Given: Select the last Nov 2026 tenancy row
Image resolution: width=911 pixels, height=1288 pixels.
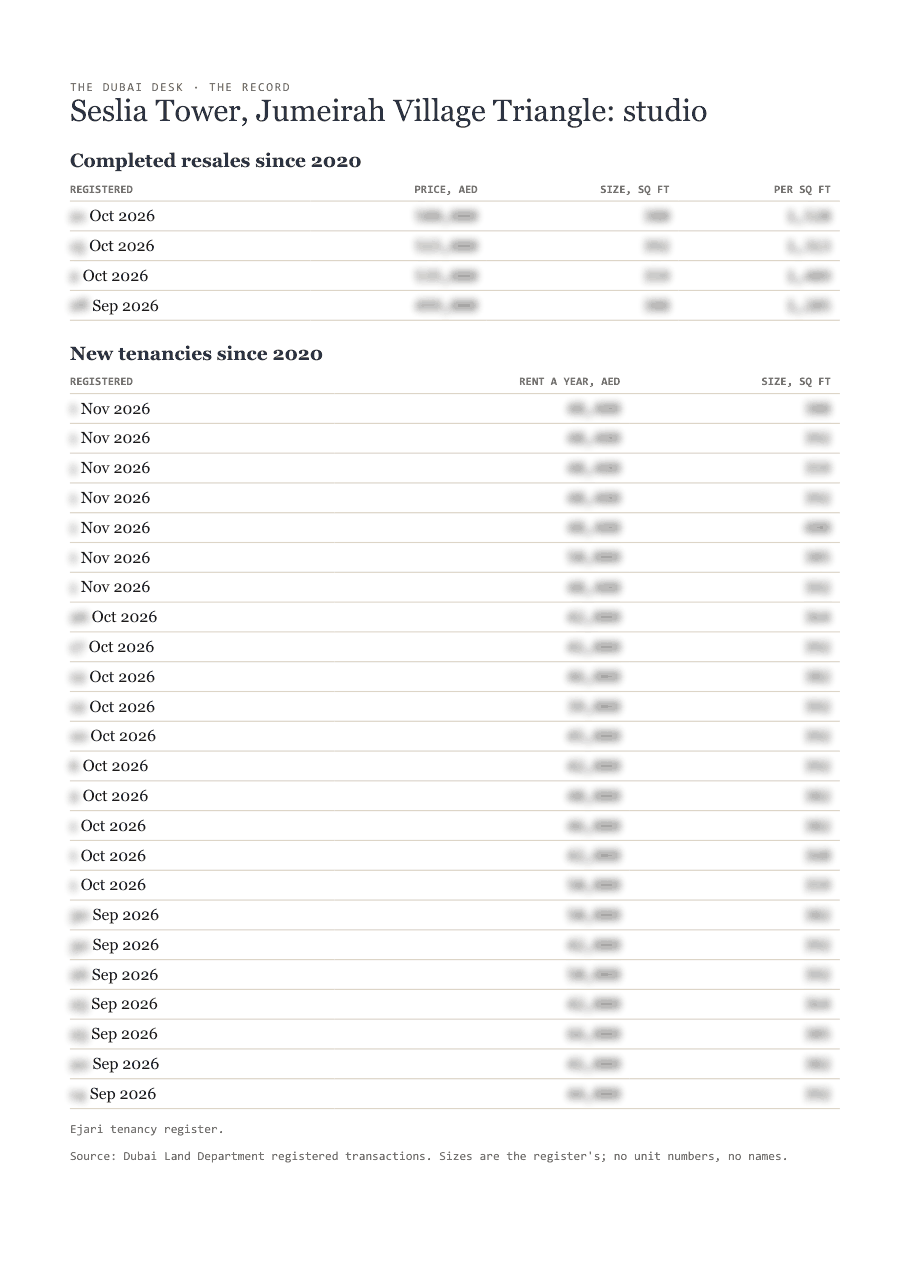Looking at the screenshot, I should pos(455,587).
